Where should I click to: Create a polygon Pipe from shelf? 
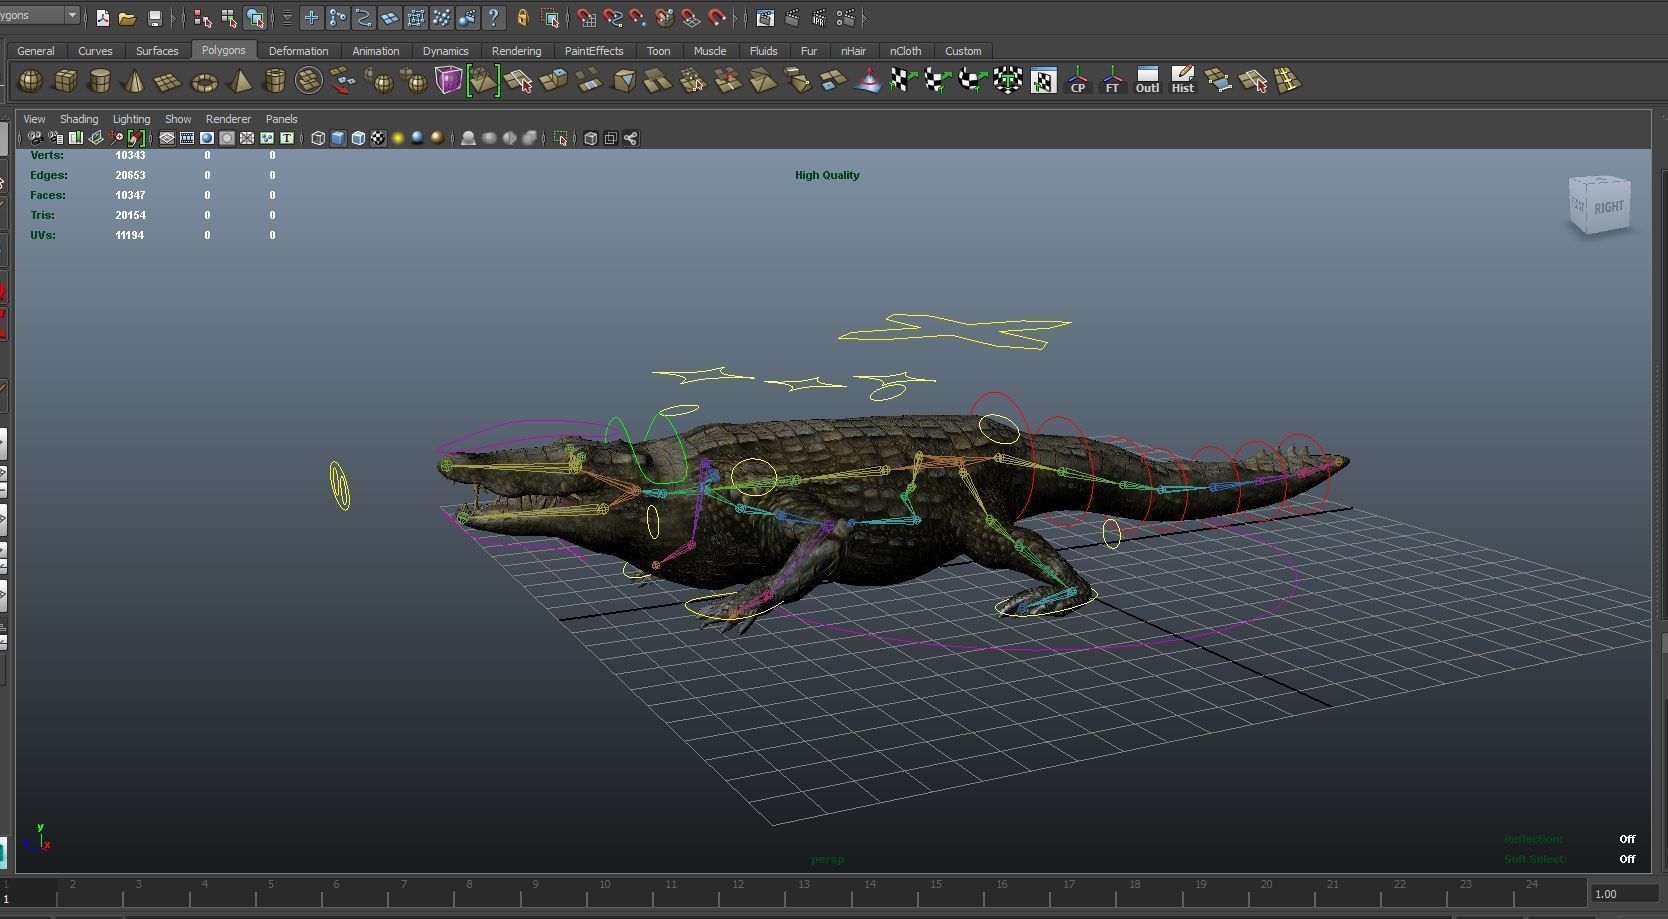pyautogui.click(x=274, y=81)
